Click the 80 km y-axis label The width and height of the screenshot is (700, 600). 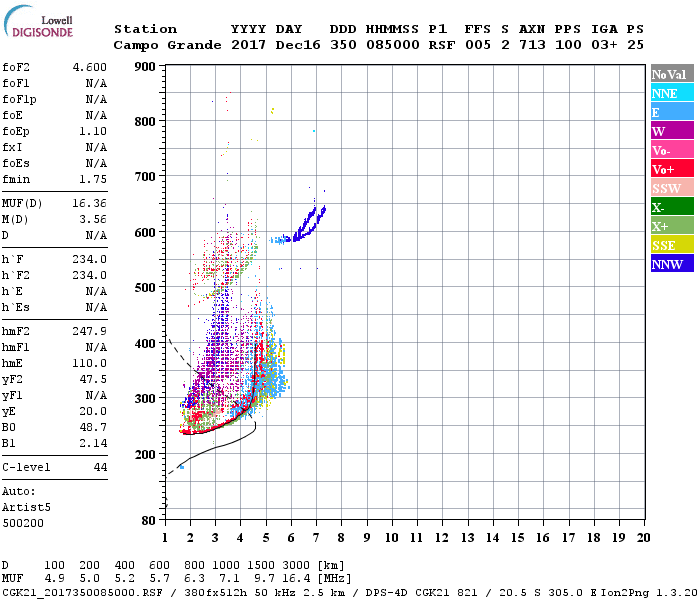(149, 520)
